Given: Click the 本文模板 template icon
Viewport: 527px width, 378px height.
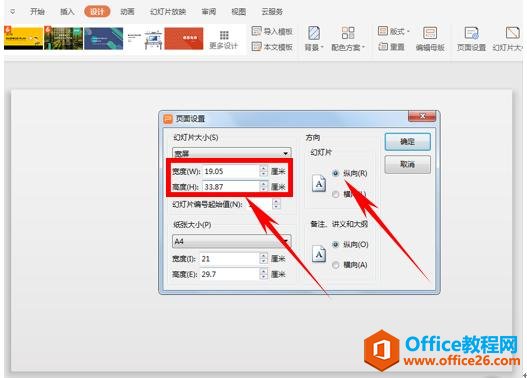Looking at the screenshot, I should pos(257,46).
